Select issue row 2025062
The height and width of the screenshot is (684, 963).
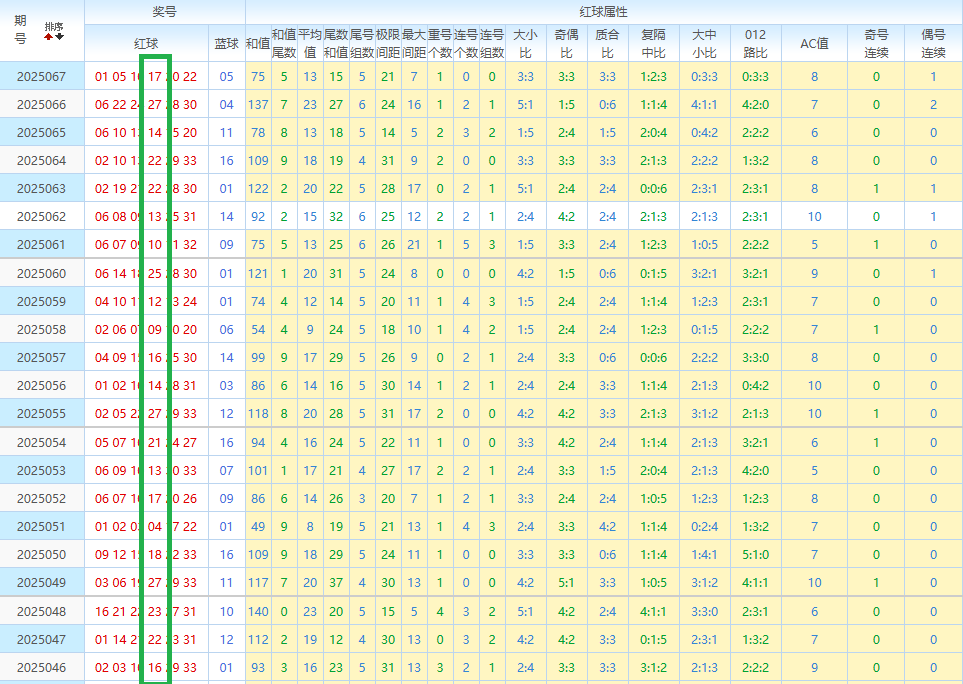[42, 217]
